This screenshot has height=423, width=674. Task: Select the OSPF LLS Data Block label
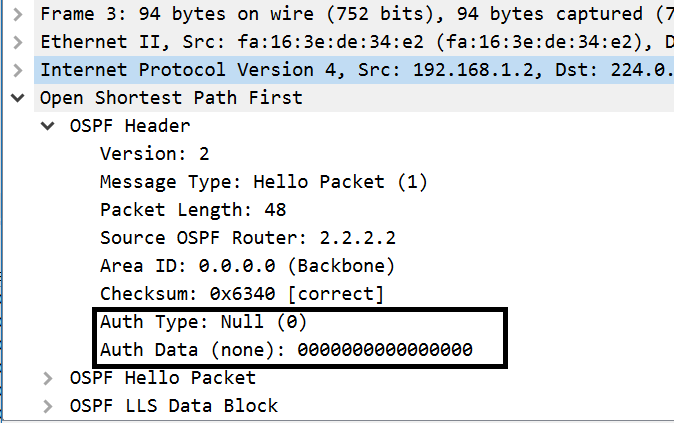(174, 406)
